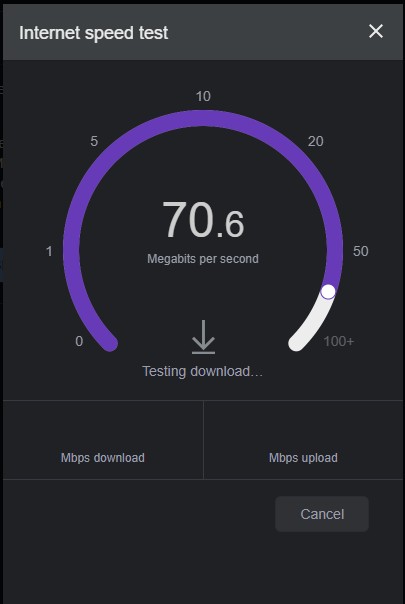The image size is (405, 604).
Task: Click the 1 gauge label
Action: pyautogui.click(x=49, y=251)
